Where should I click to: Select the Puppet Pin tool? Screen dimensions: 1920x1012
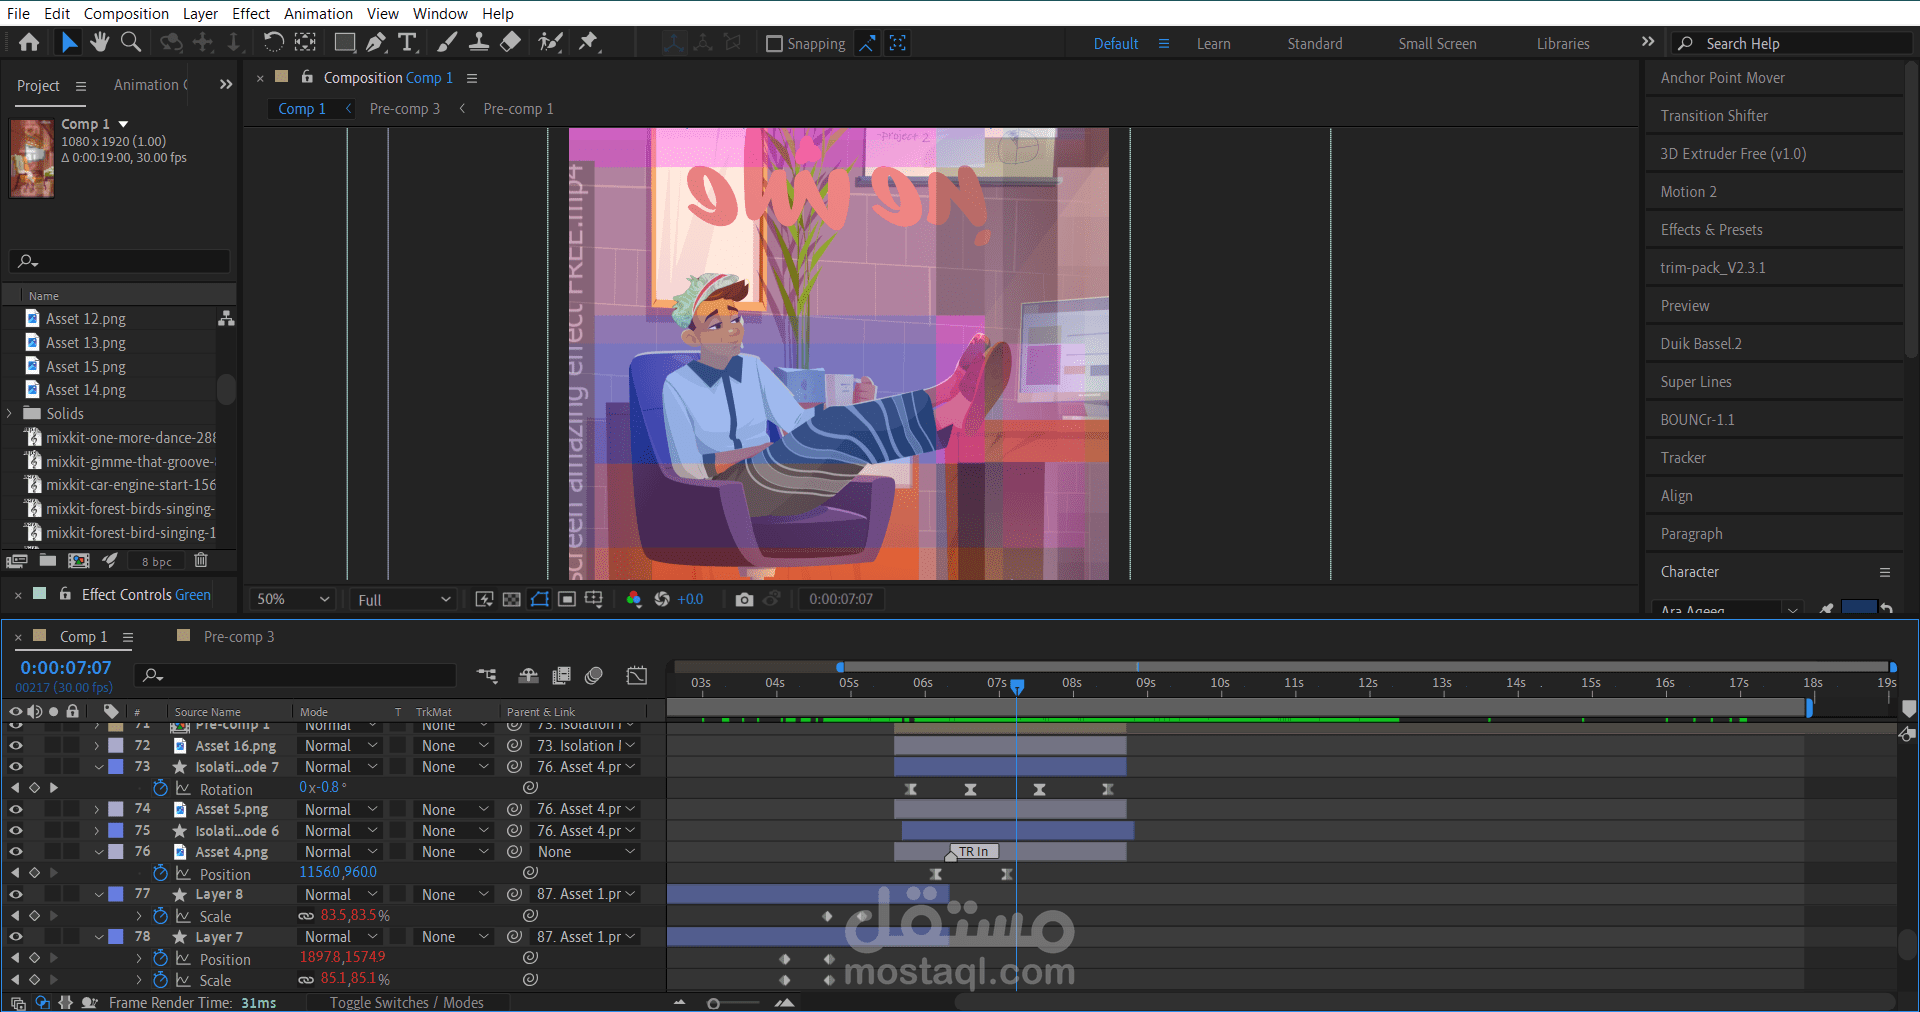click(x=589, y=42)
